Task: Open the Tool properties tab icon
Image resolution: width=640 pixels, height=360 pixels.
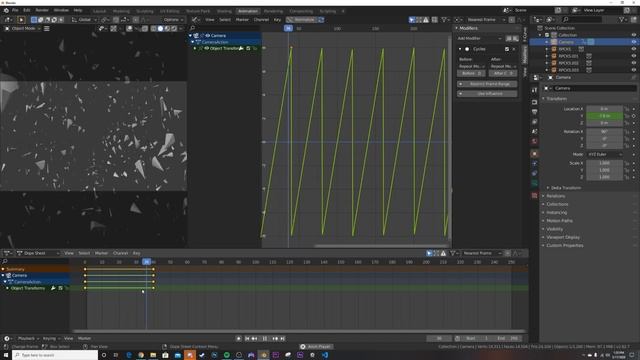Action: 534,90
